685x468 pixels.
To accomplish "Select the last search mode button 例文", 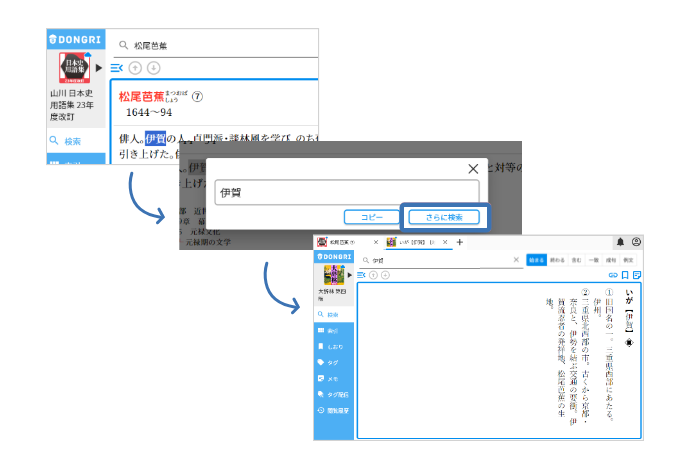I will click(x=628, y=260).
